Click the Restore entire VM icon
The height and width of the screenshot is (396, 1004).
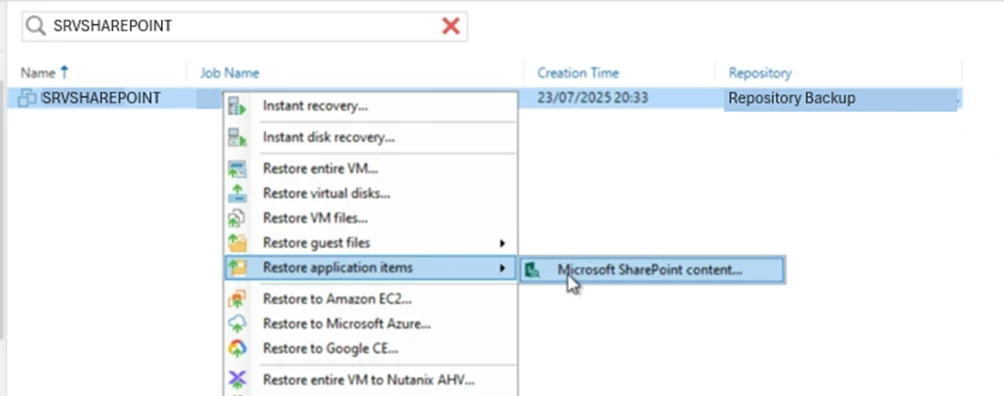238,169
